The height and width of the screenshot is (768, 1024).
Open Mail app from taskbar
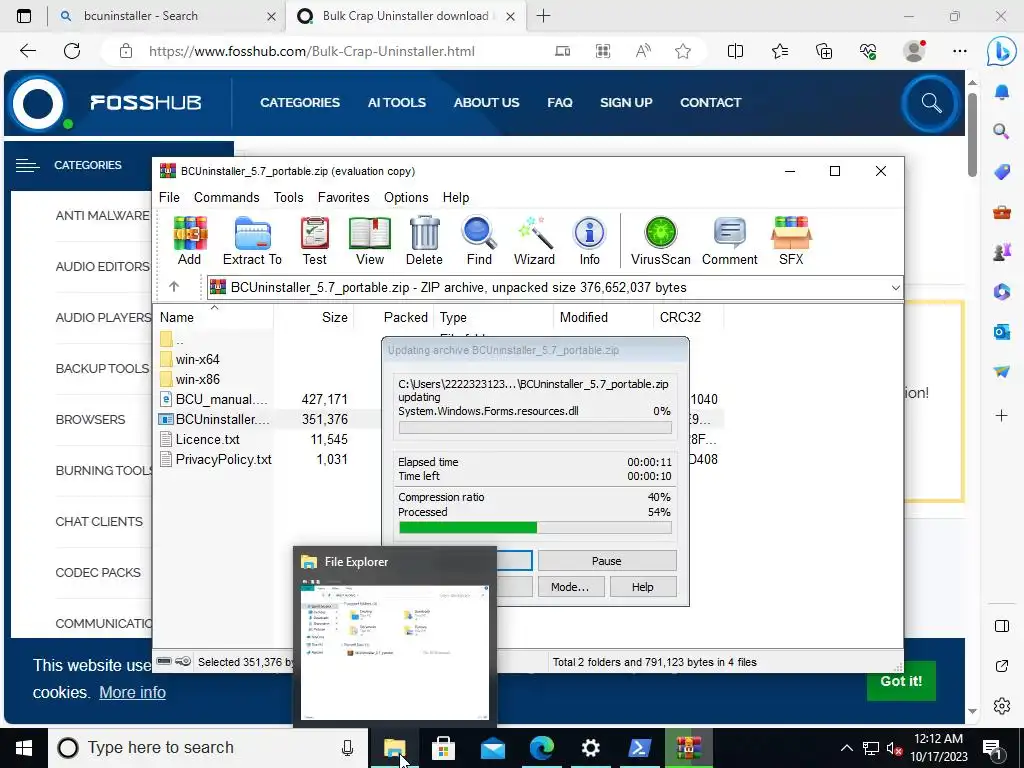[492, 748]
